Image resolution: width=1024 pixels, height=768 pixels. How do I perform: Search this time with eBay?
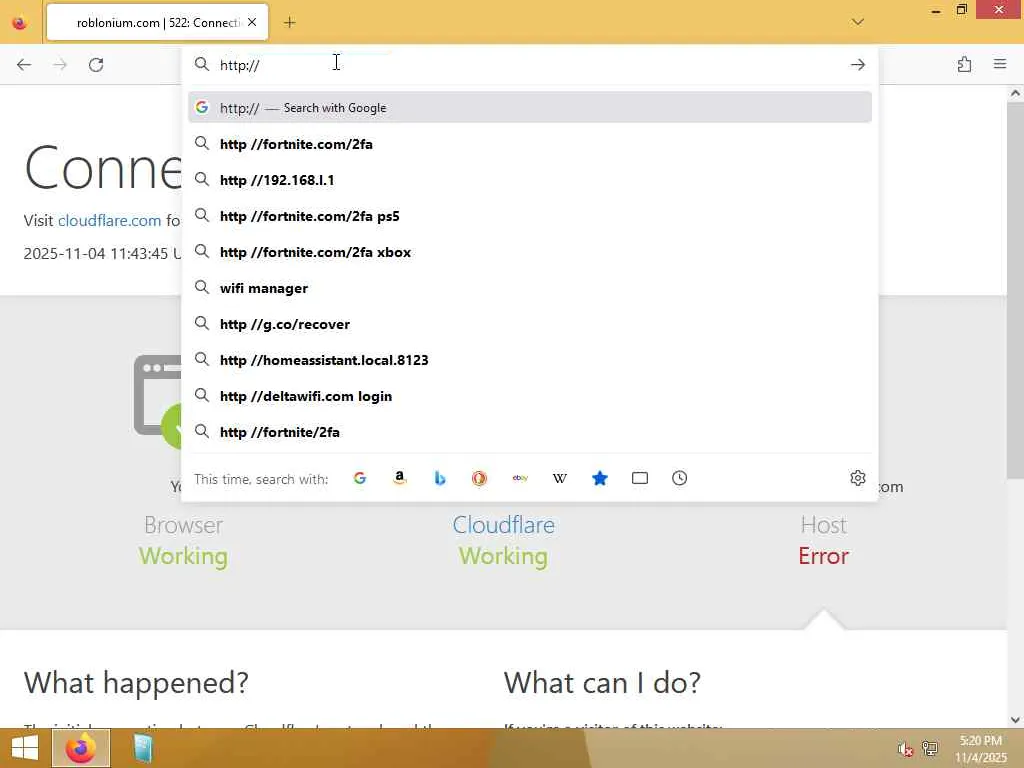pos(520,478)
